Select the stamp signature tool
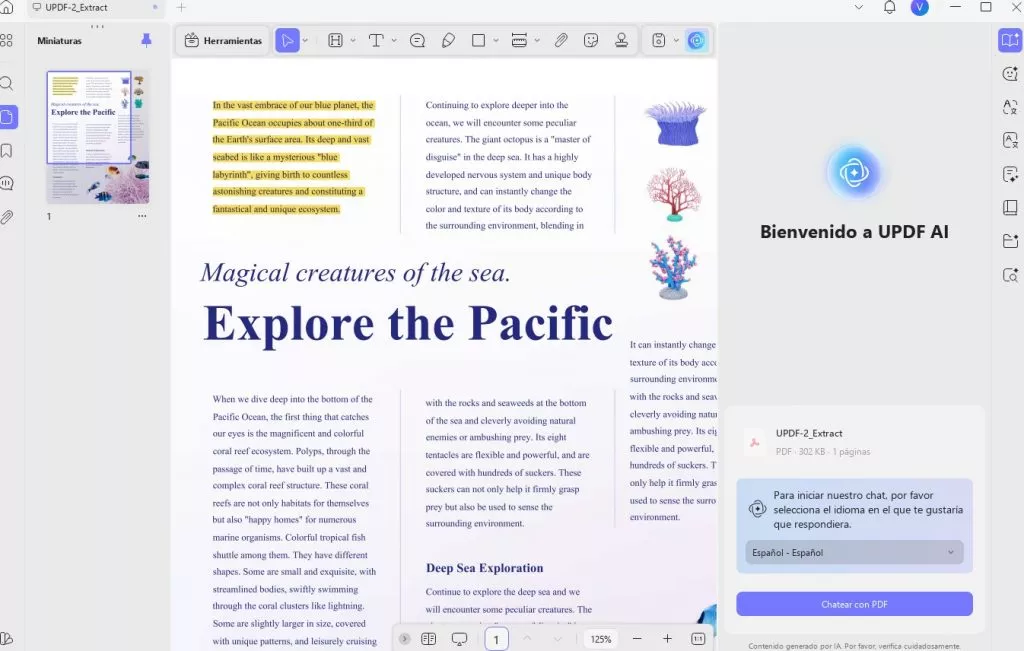The height and width of the screenshot is (651, 1024). coord(621,40)
